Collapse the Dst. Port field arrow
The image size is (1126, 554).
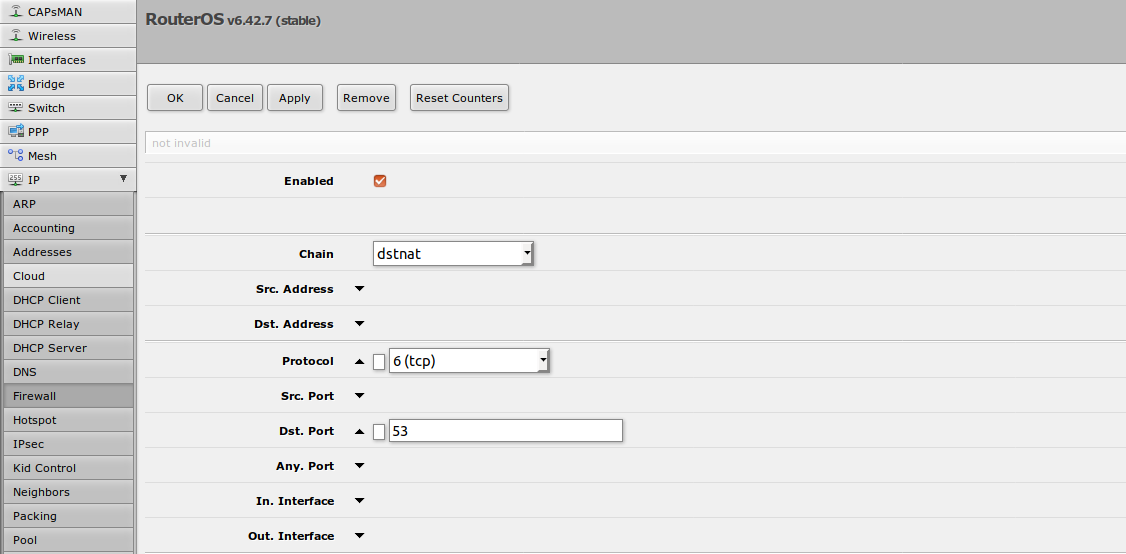click(360, 432)
